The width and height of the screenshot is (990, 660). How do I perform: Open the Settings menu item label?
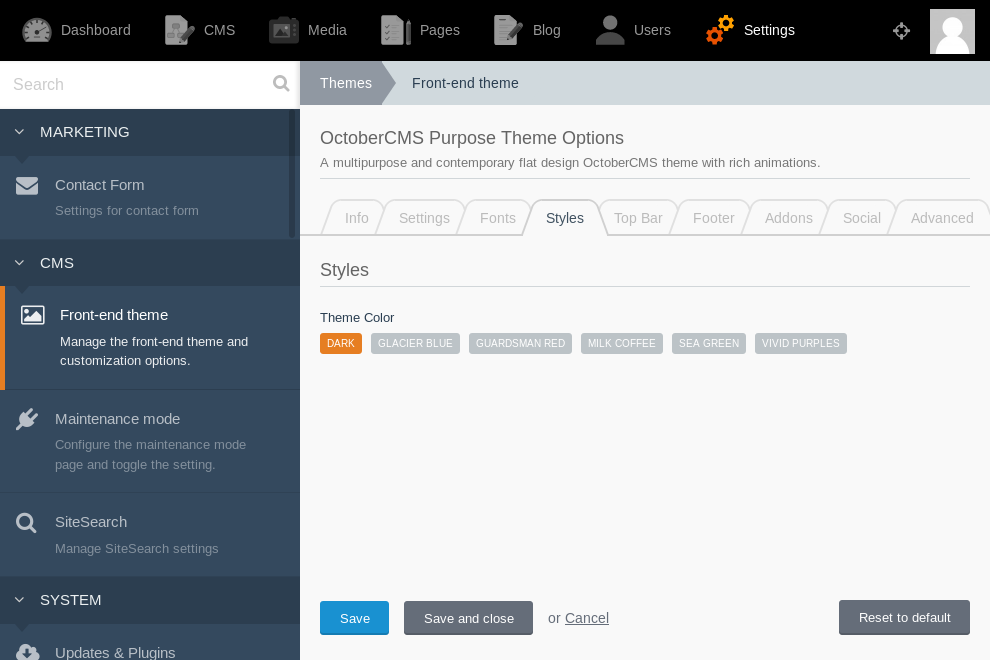tap(769, 30)
